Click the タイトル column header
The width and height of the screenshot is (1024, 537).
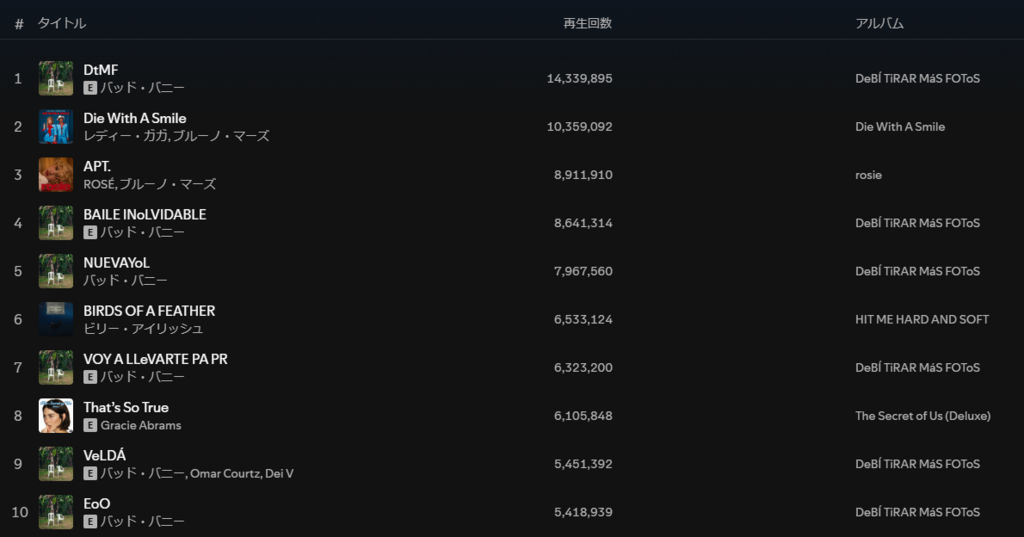(61, 24)
